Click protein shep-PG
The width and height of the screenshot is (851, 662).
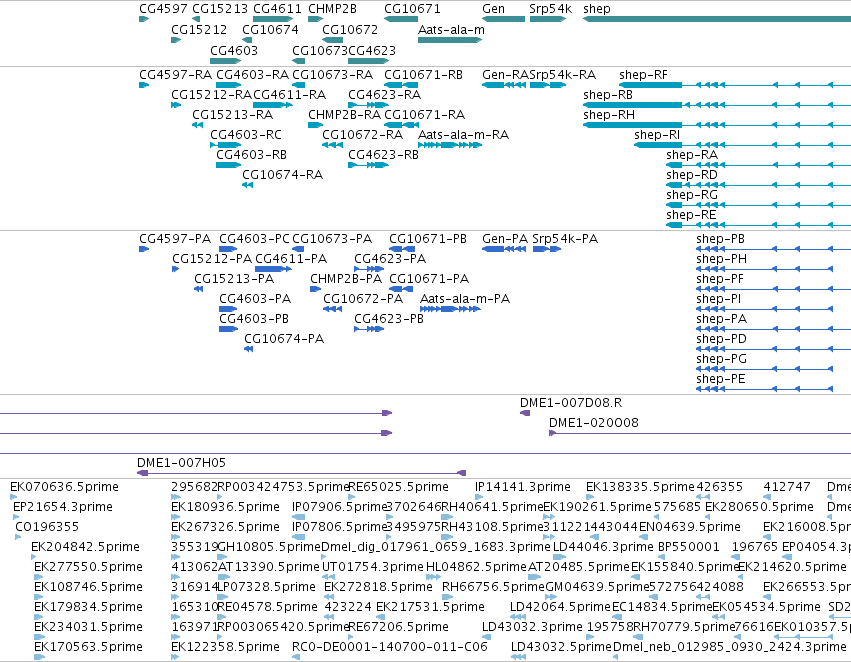721,359
